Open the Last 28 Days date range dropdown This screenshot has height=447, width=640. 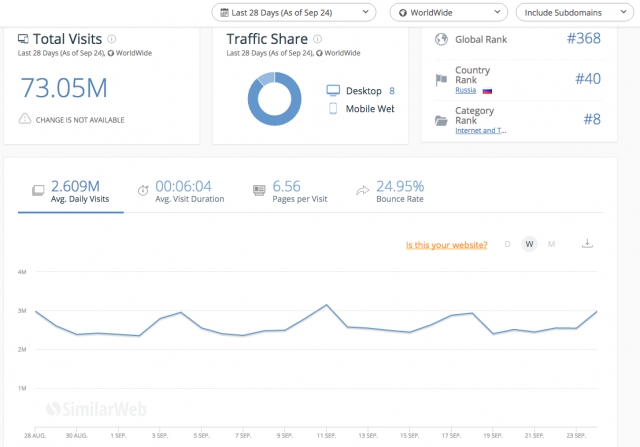tap(293, 12)
